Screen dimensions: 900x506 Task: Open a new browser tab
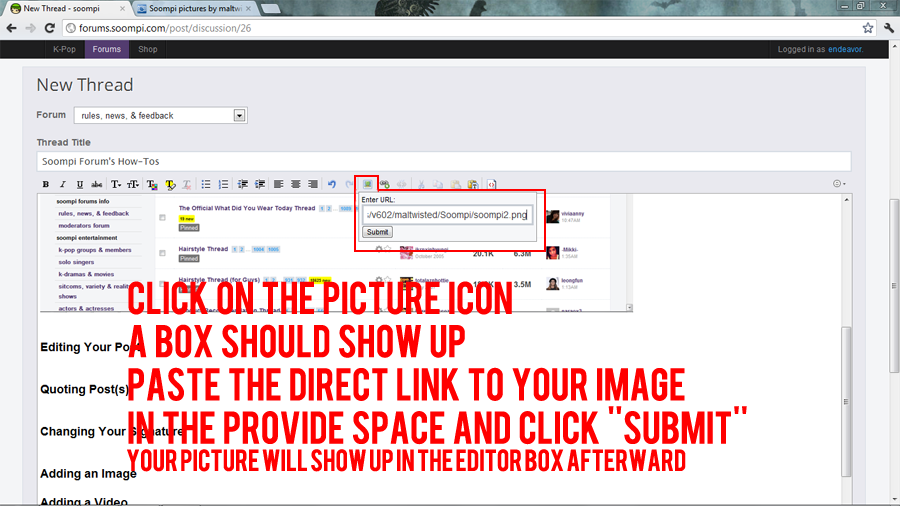[270, 9]
